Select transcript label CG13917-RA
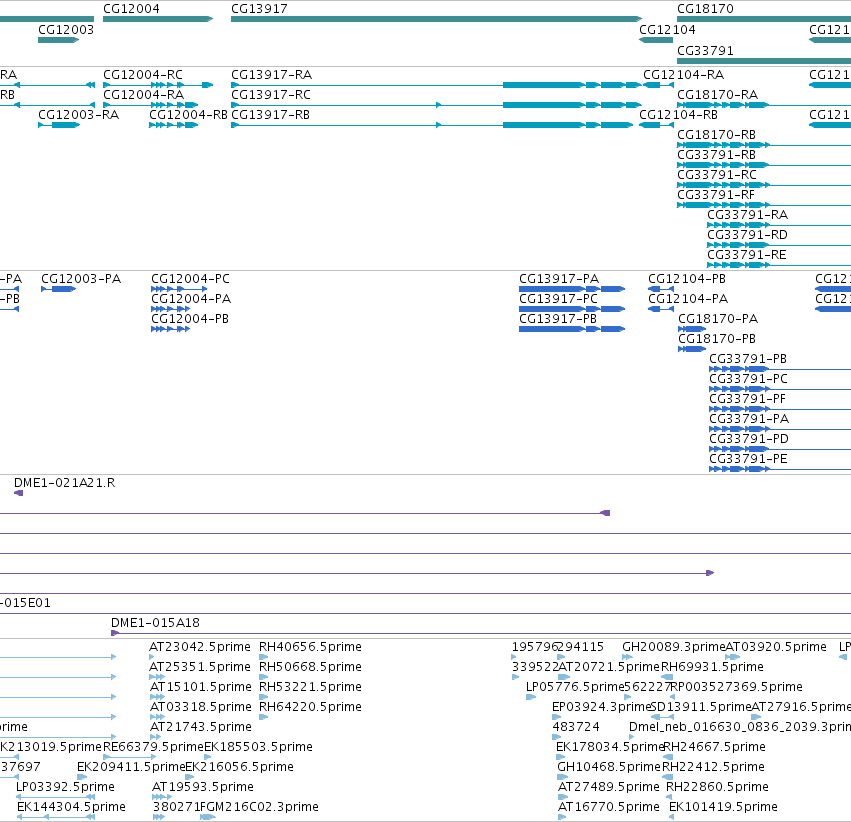 coord(271,75)
